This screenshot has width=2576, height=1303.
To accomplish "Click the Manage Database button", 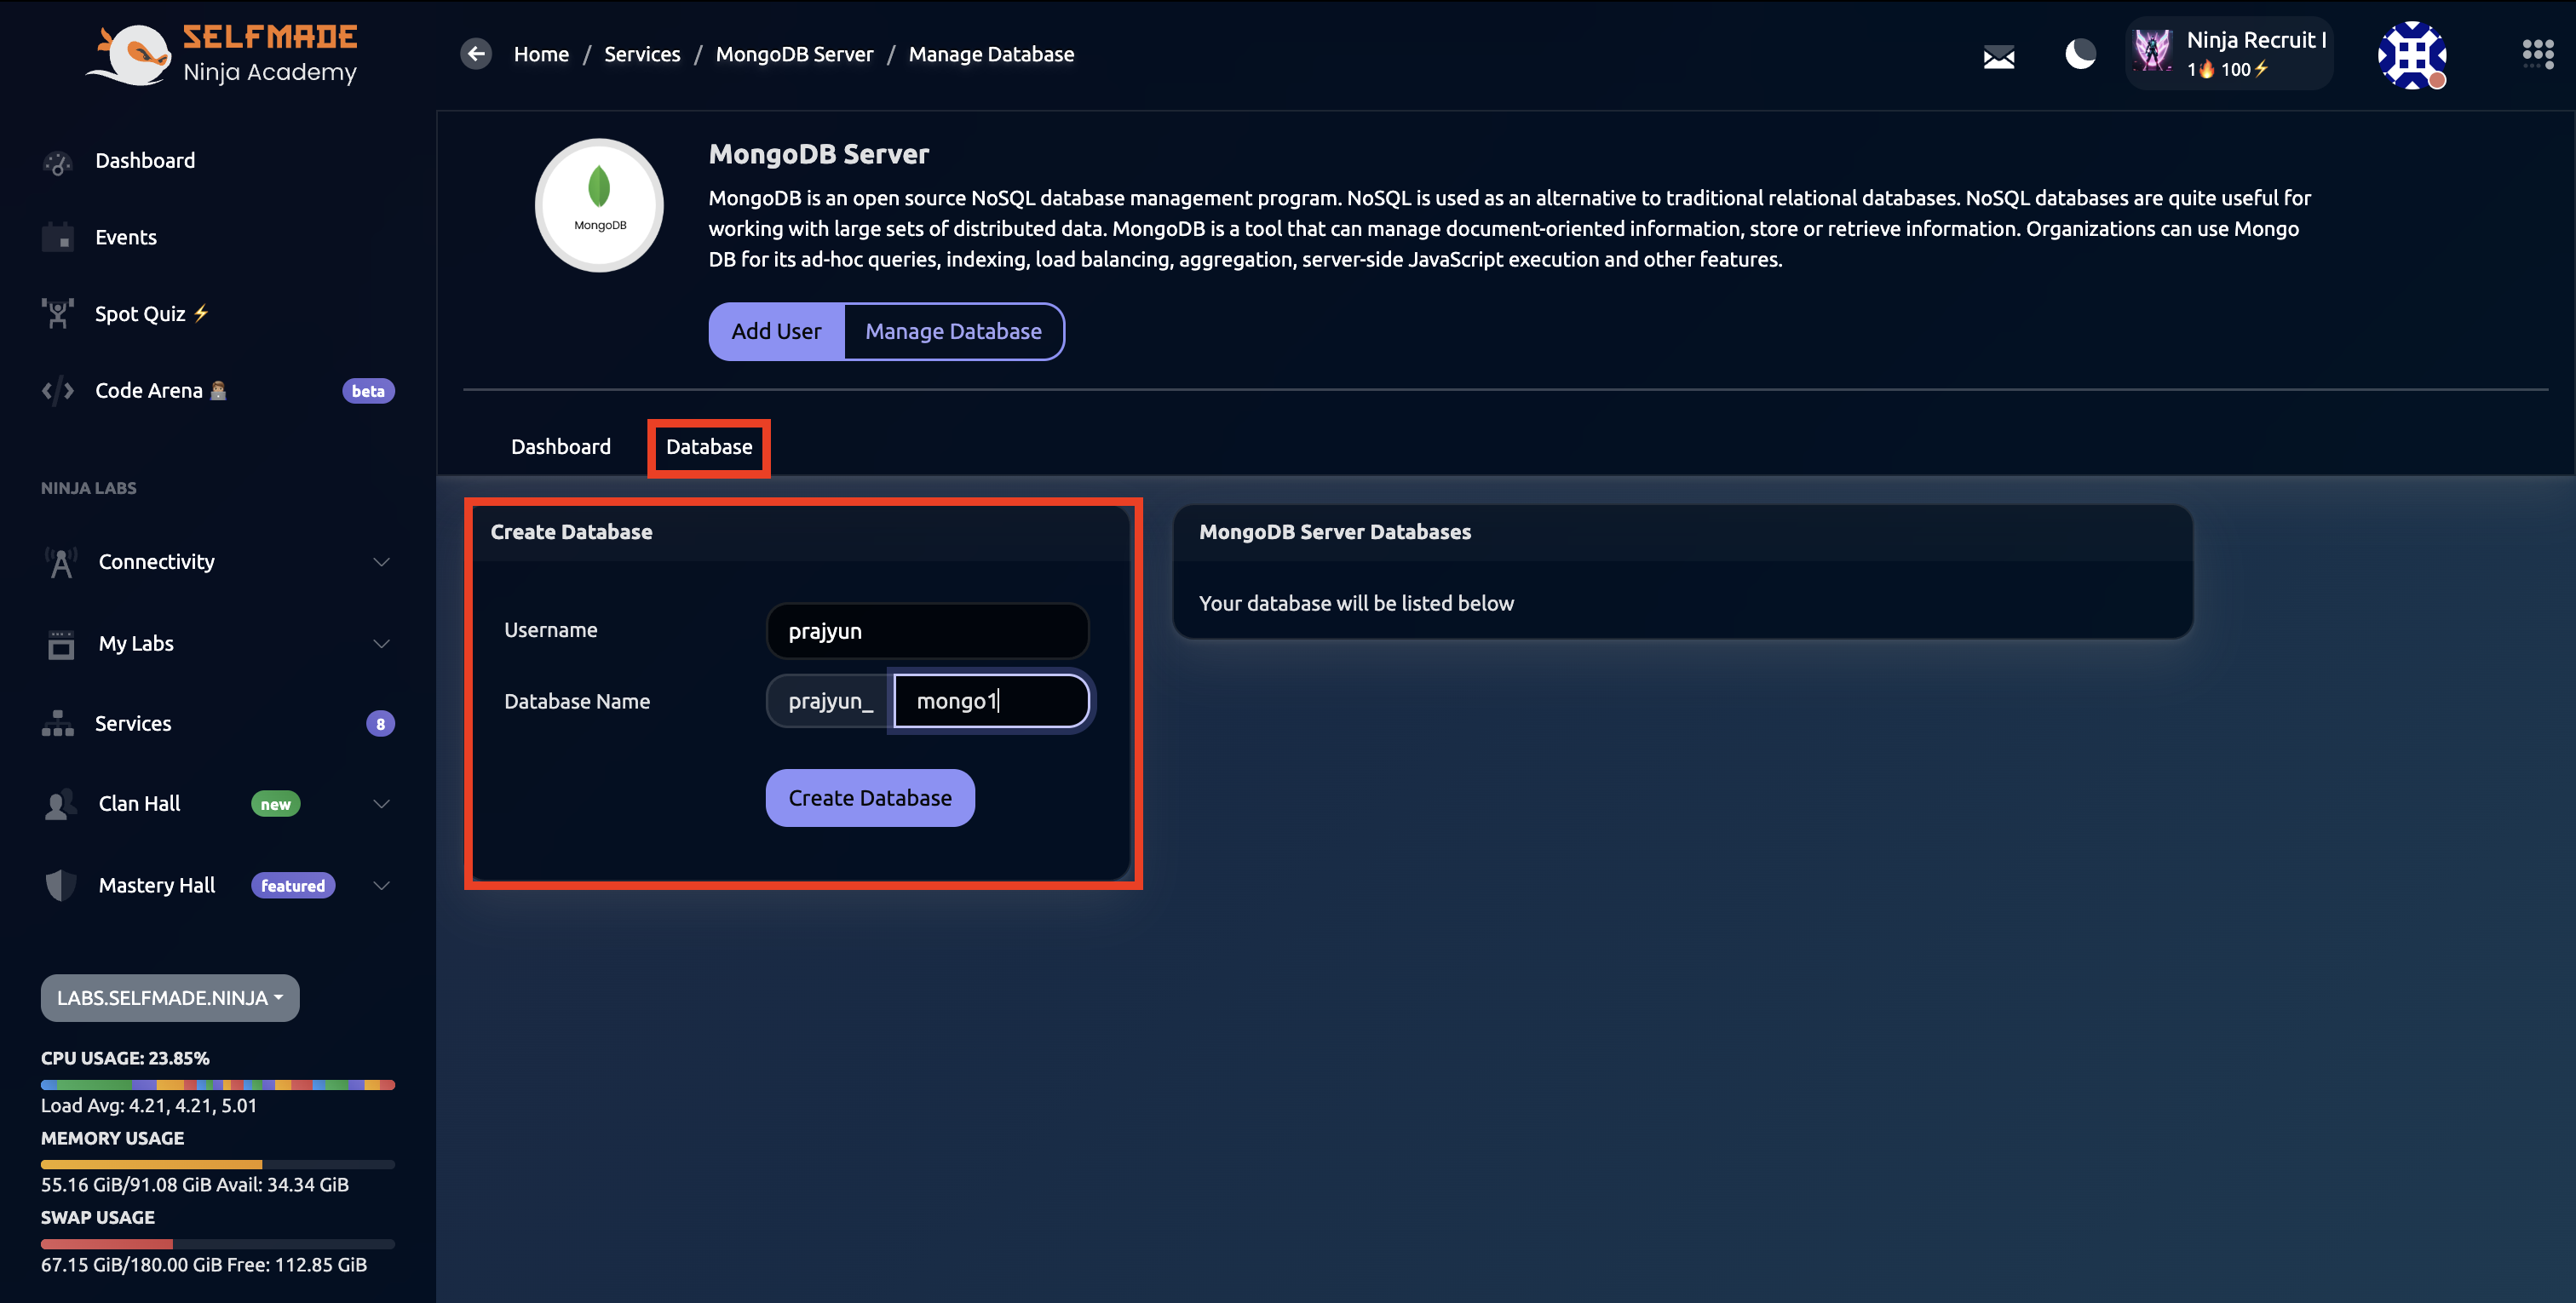I will tap(953, 331).
